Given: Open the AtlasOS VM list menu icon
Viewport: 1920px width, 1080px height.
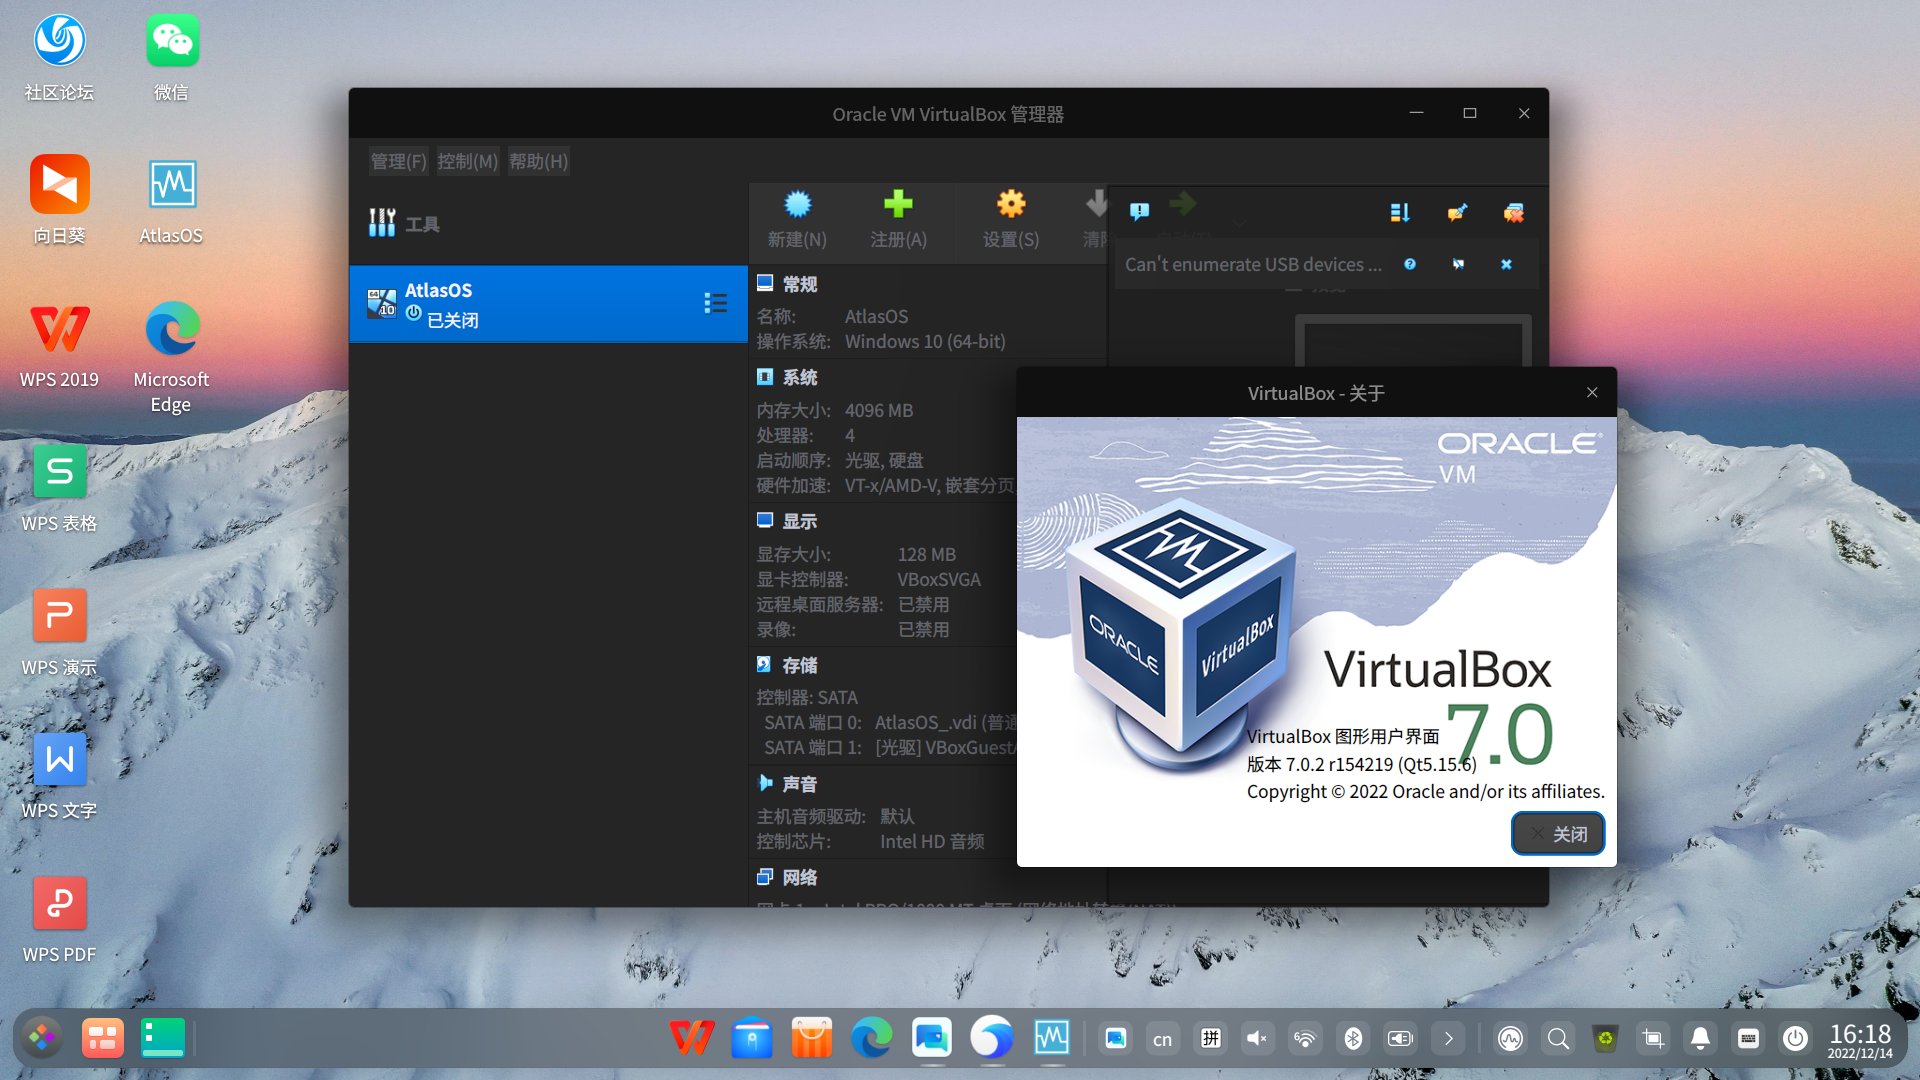Looking at the screenshot, I should tap(715, 303).
